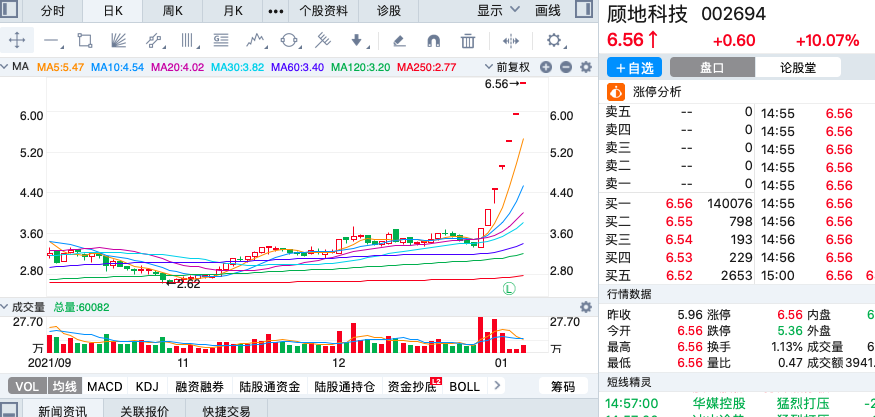Toggle 均线 moving average button

[x=65, y=386]
